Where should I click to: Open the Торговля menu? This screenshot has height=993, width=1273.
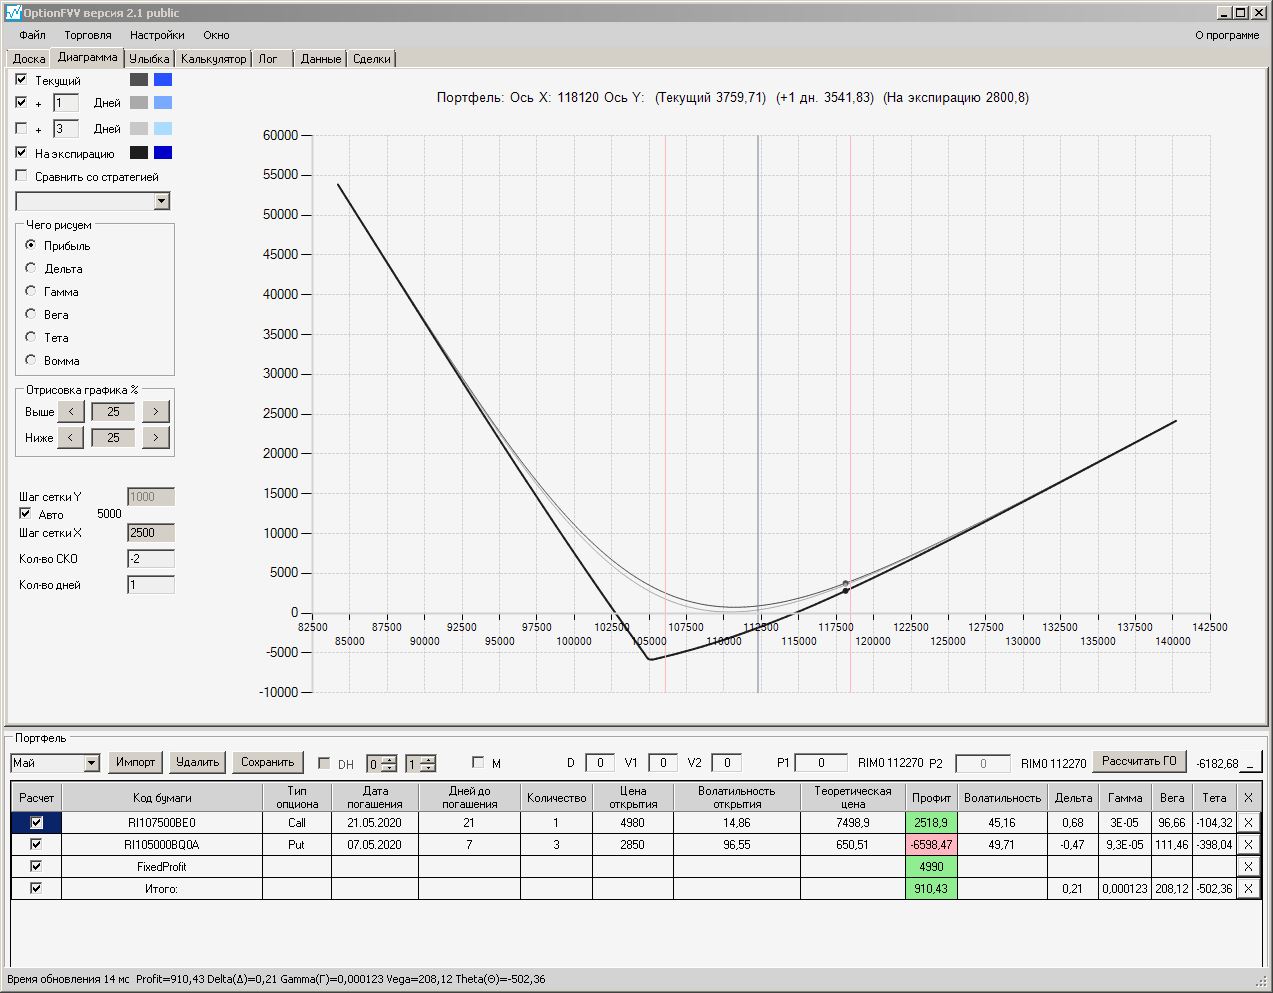click(x=88, y=35)
